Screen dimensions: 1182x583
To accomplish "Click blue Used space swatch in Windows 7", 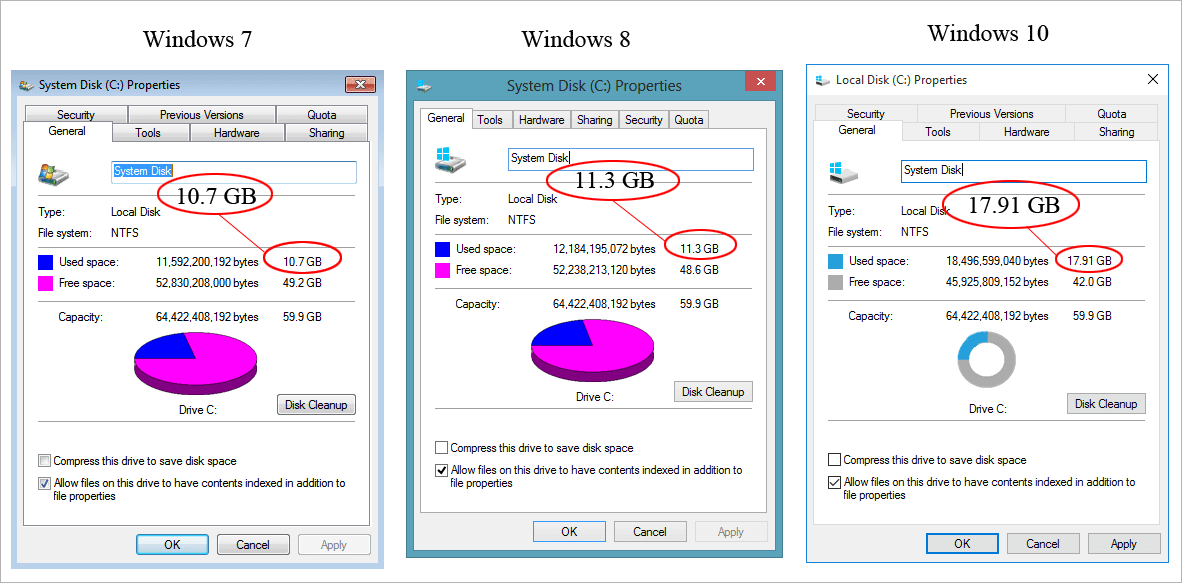I will [46, 262].
